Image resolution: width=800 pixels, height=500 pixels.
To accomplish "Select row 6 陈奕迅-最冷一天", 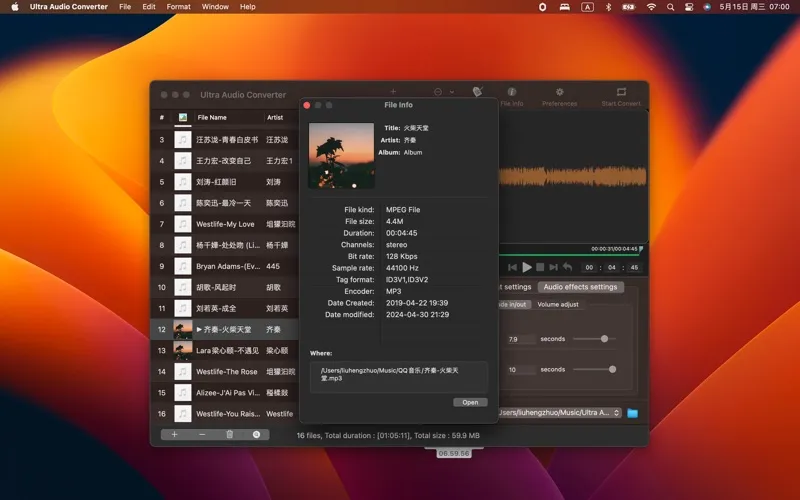I will (x=224, y=203).
